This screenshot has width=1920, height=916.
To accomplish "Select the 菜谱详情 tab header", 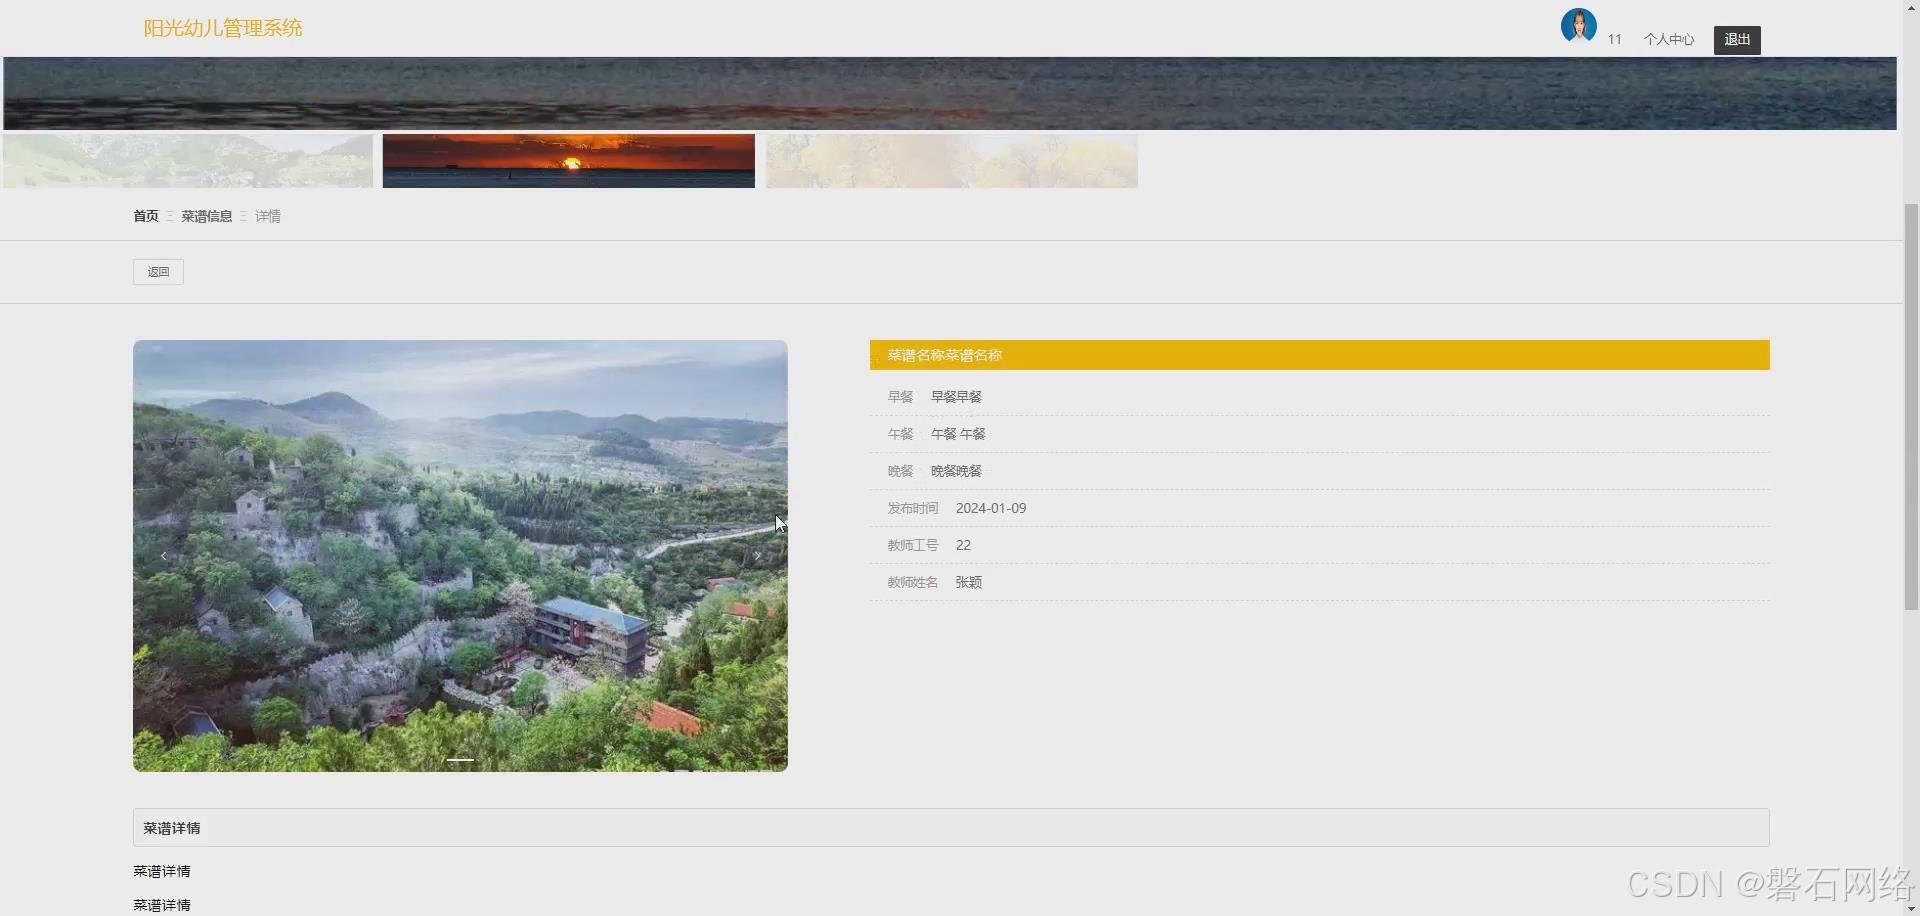I will [951, 828].
